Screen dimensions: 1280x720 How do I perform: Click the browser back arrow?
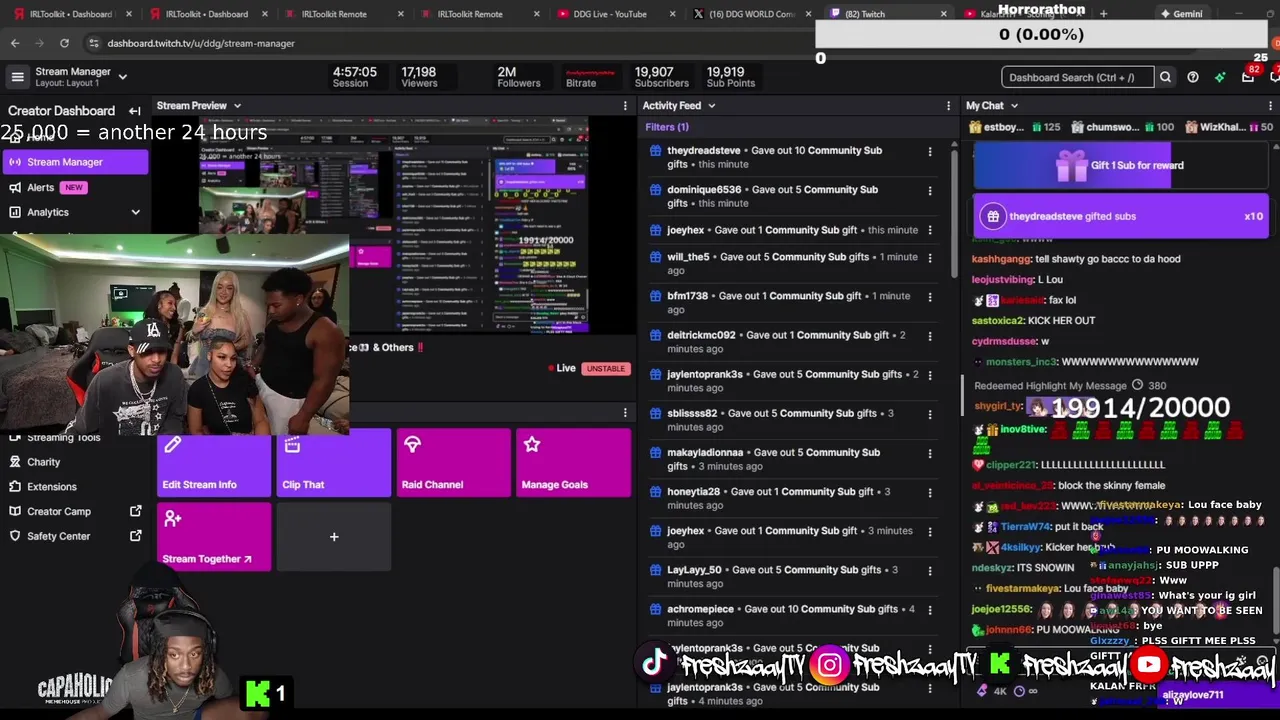pyautogui.click(x=15, y=43)
